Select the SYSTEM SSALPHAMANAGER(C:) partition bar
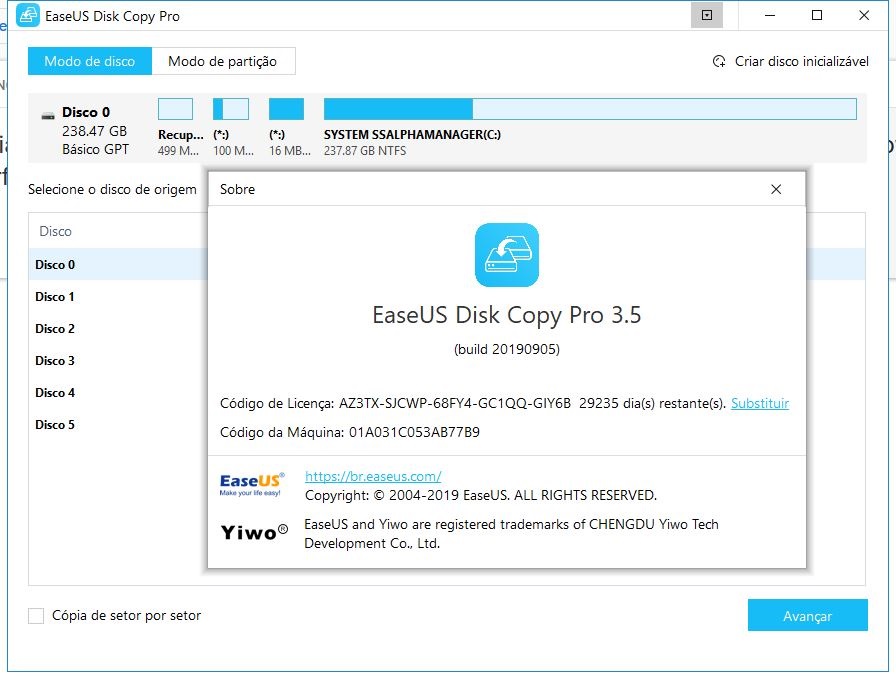This screenshot has height=679, width=896. [590, 109]
